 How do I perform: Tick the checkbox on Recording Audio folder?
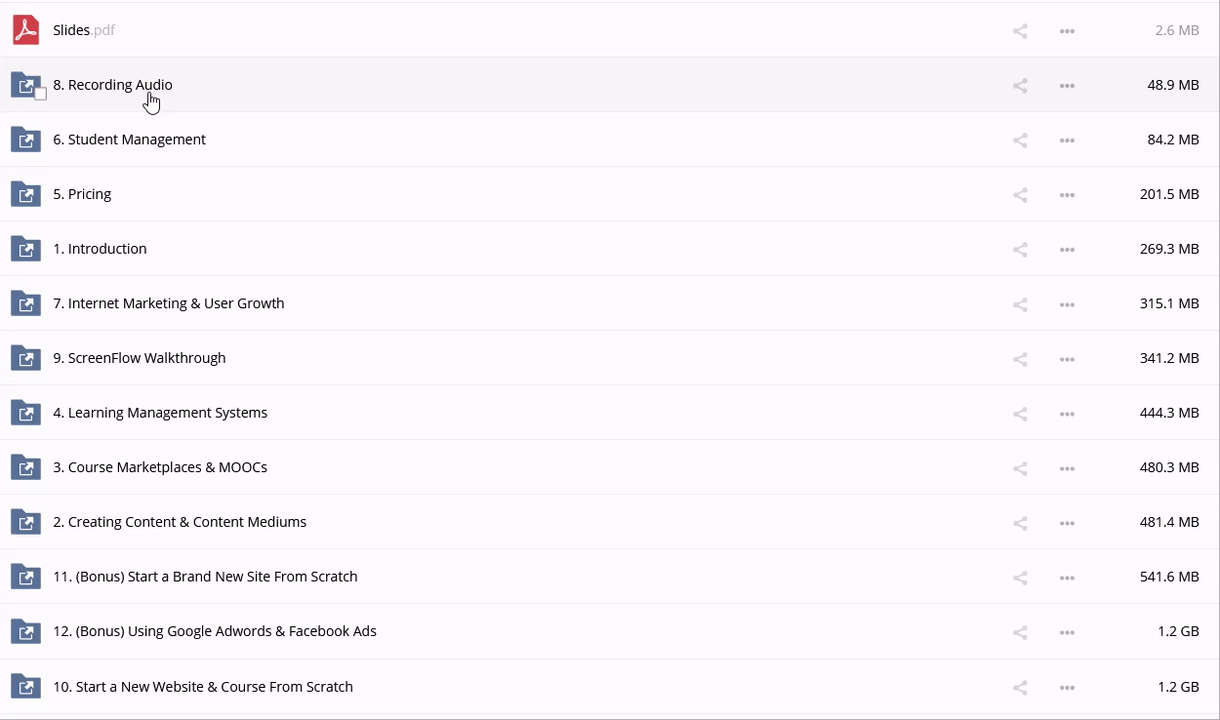(40, 94)
